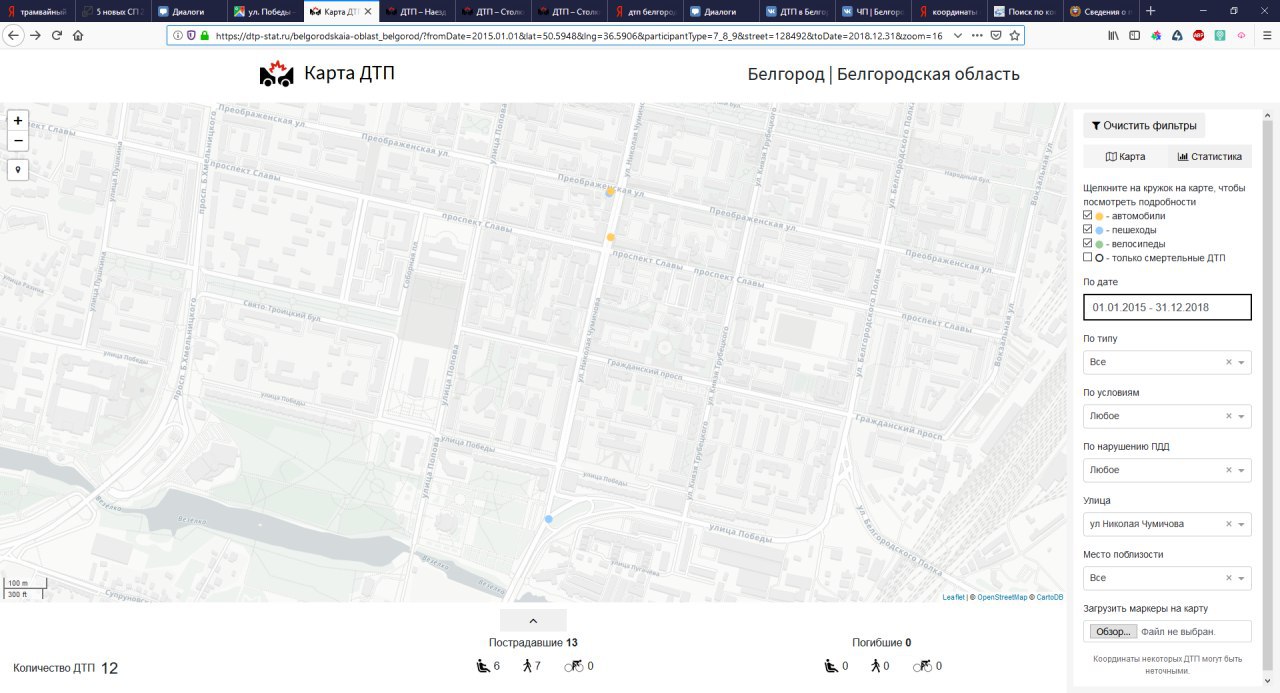1280x693 pixels.
Task: Reload the current page
Action: pos(57,35)
